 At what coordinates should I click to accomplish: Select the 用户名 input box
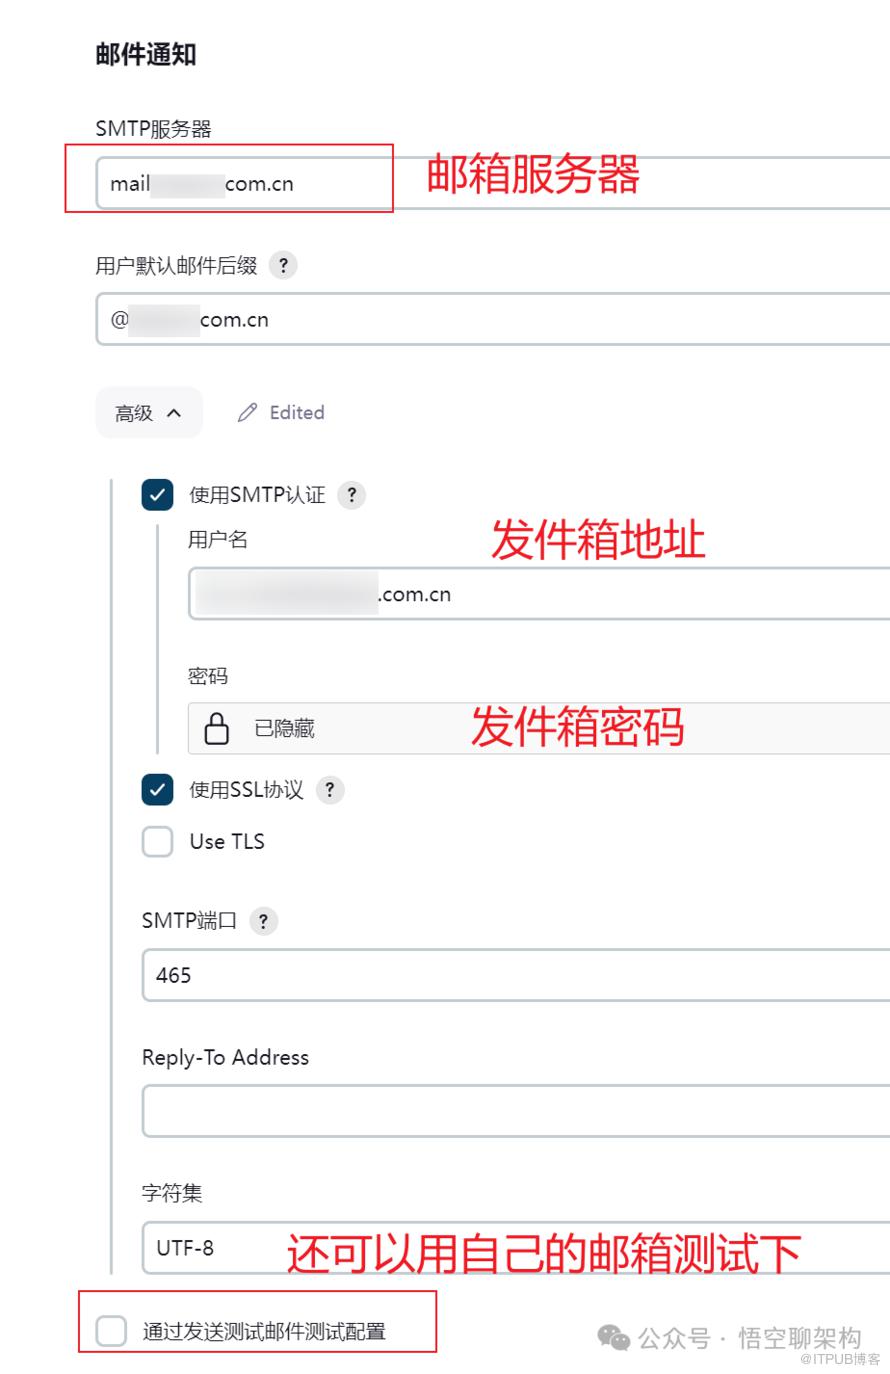539,594
